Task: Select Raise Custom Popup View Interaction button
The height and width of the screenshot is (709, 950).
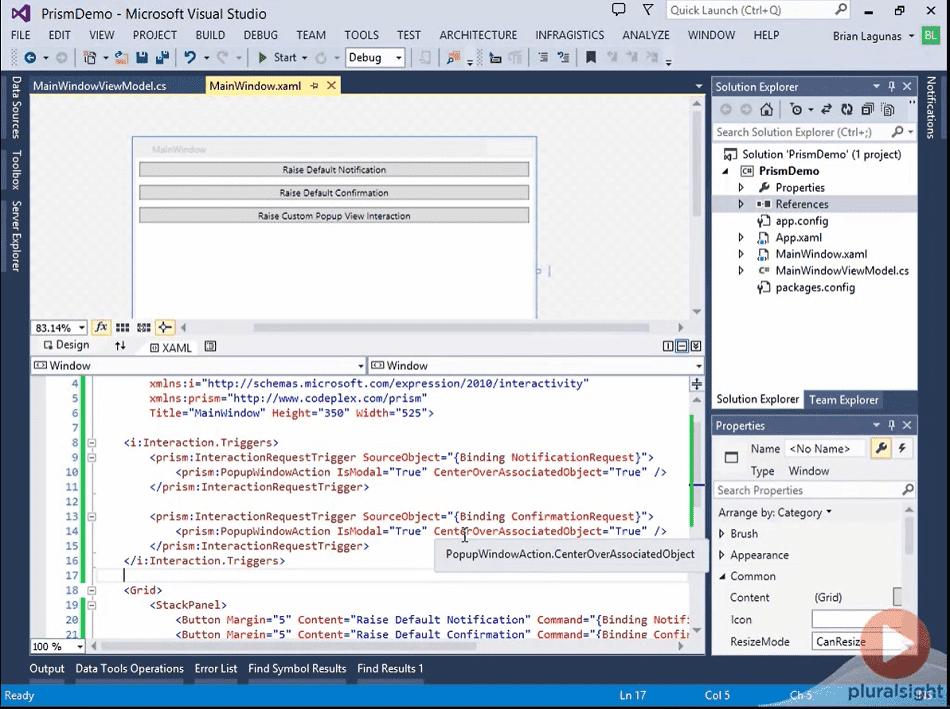Action: (x=334, y=216)
